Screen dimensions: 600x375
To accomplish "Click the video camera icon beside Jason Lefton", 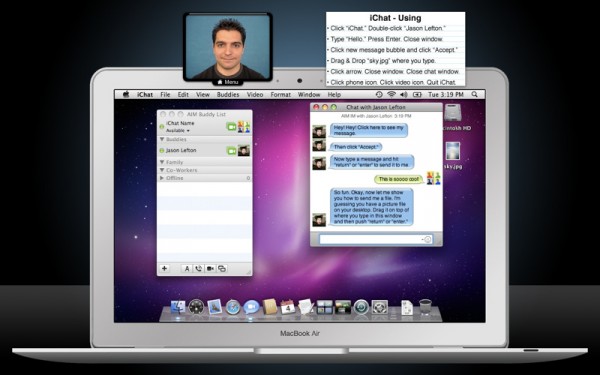I will pyautogui.click(x=231, y=151).
